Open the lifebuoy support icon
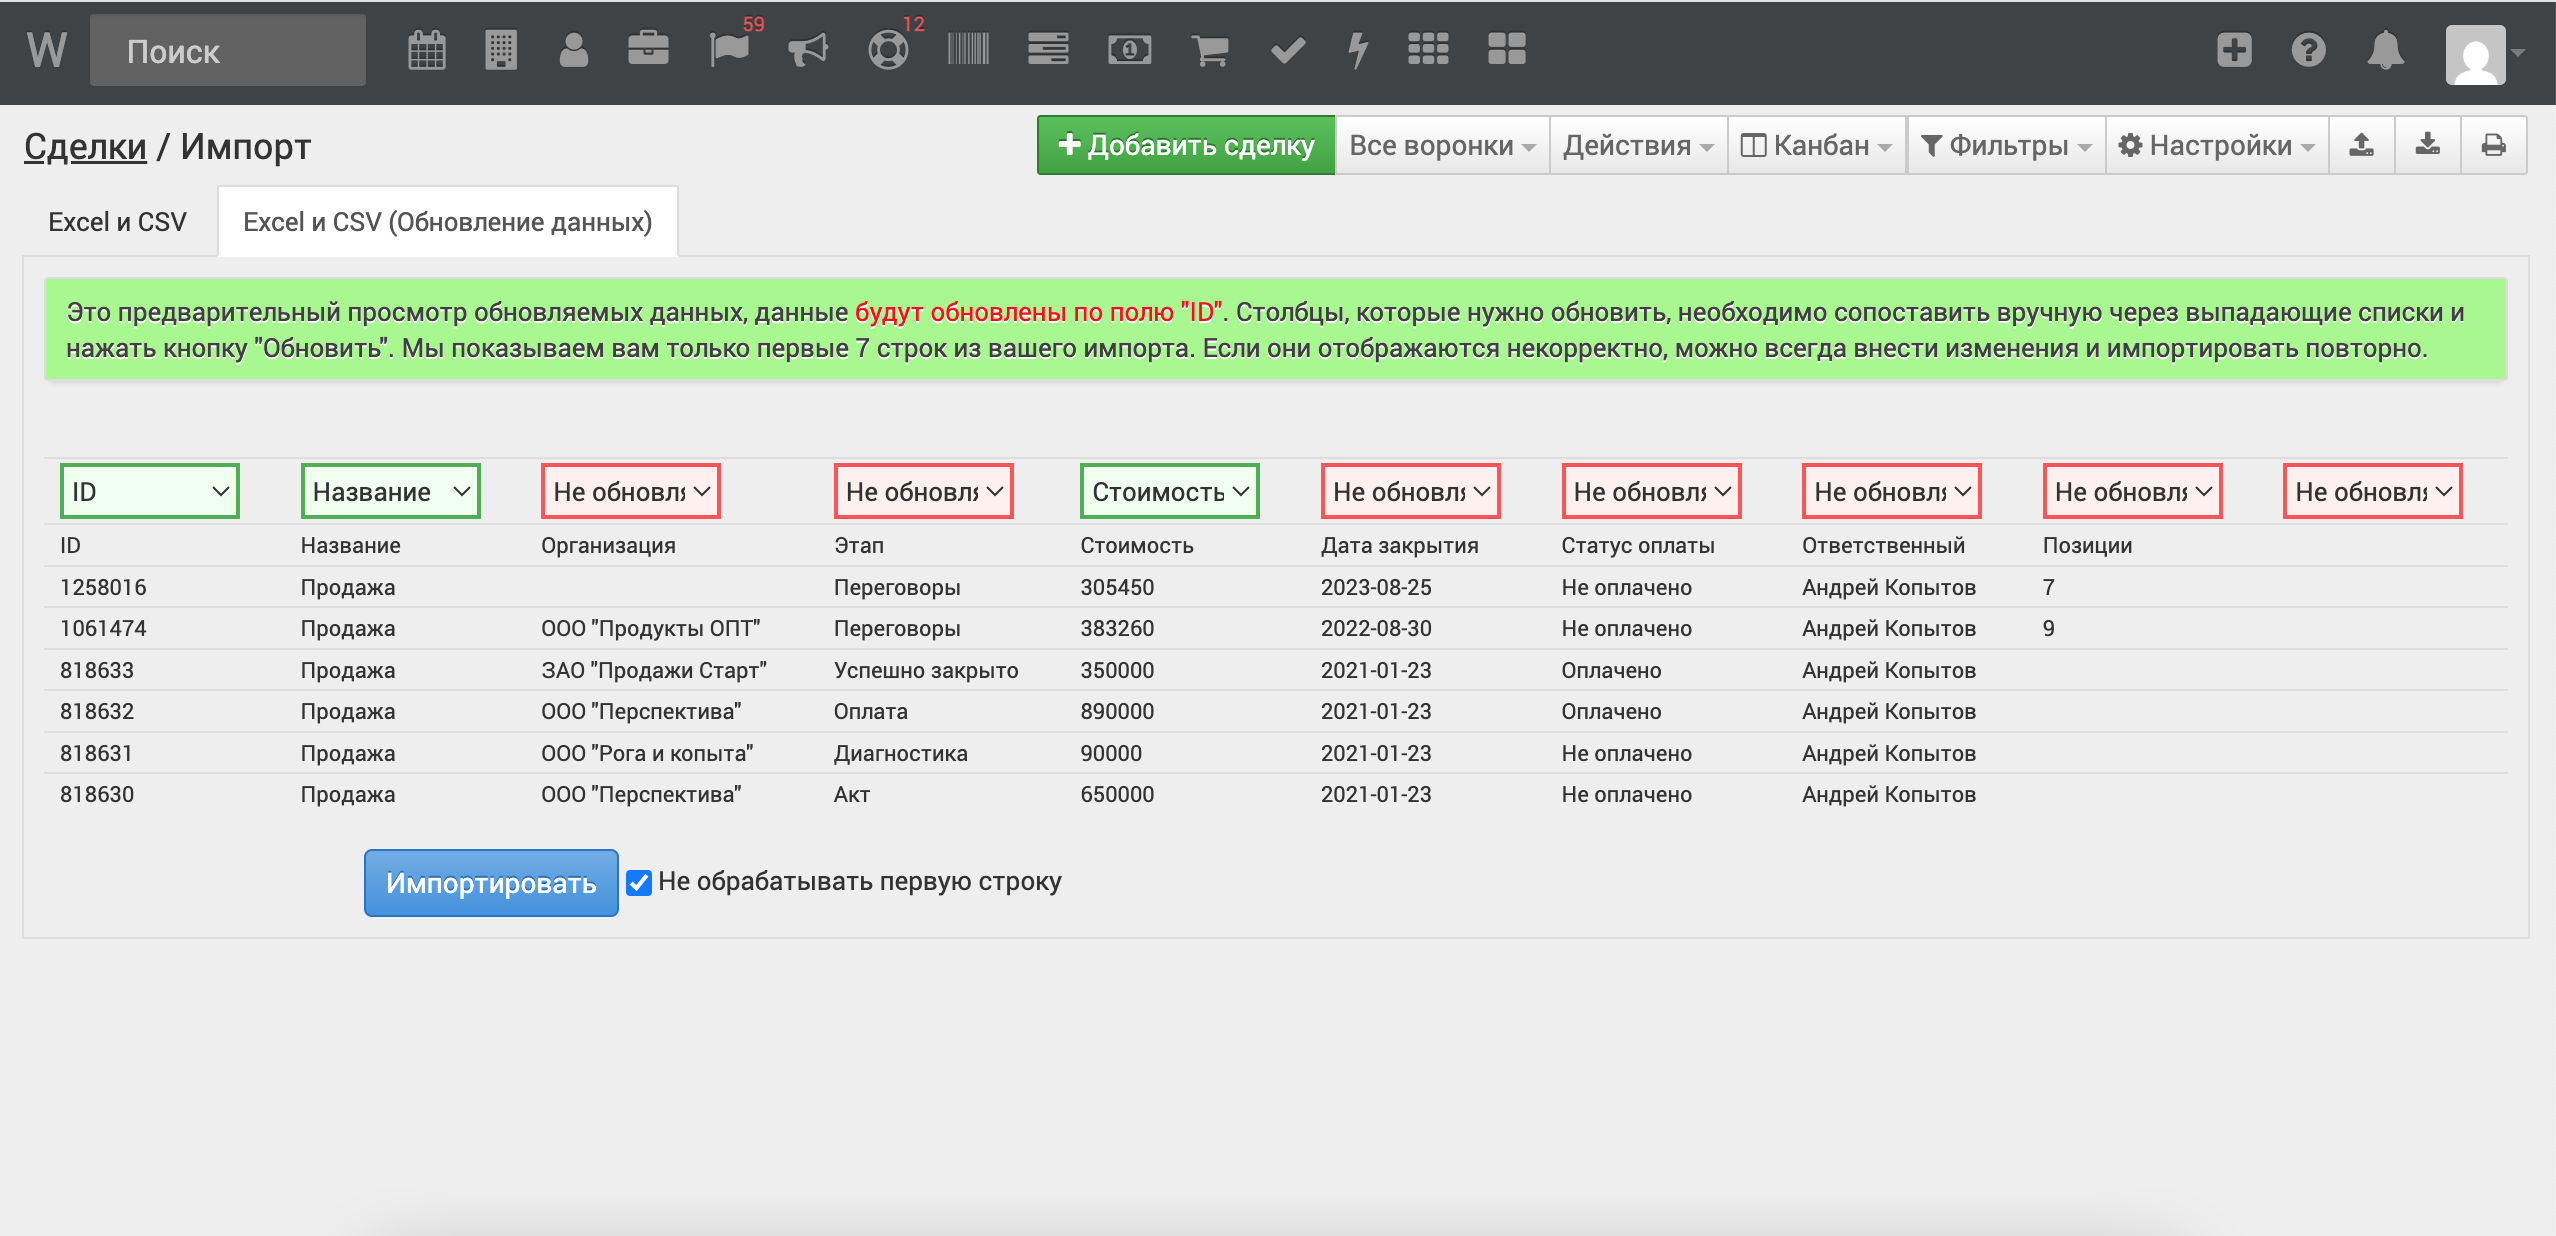This screenshot has height=1236, width=2556. point(888,50)
